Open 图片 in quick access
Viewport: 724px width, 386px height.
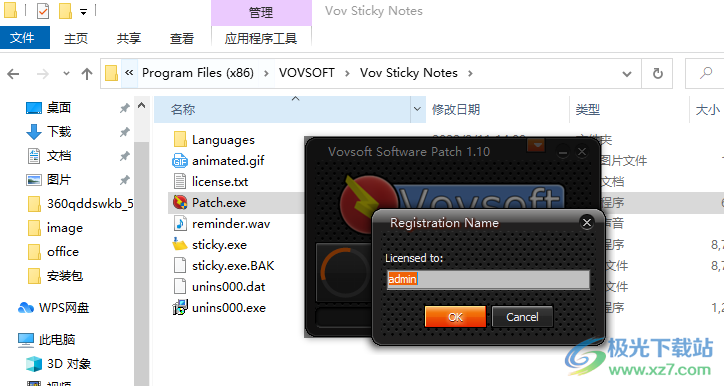59,180
